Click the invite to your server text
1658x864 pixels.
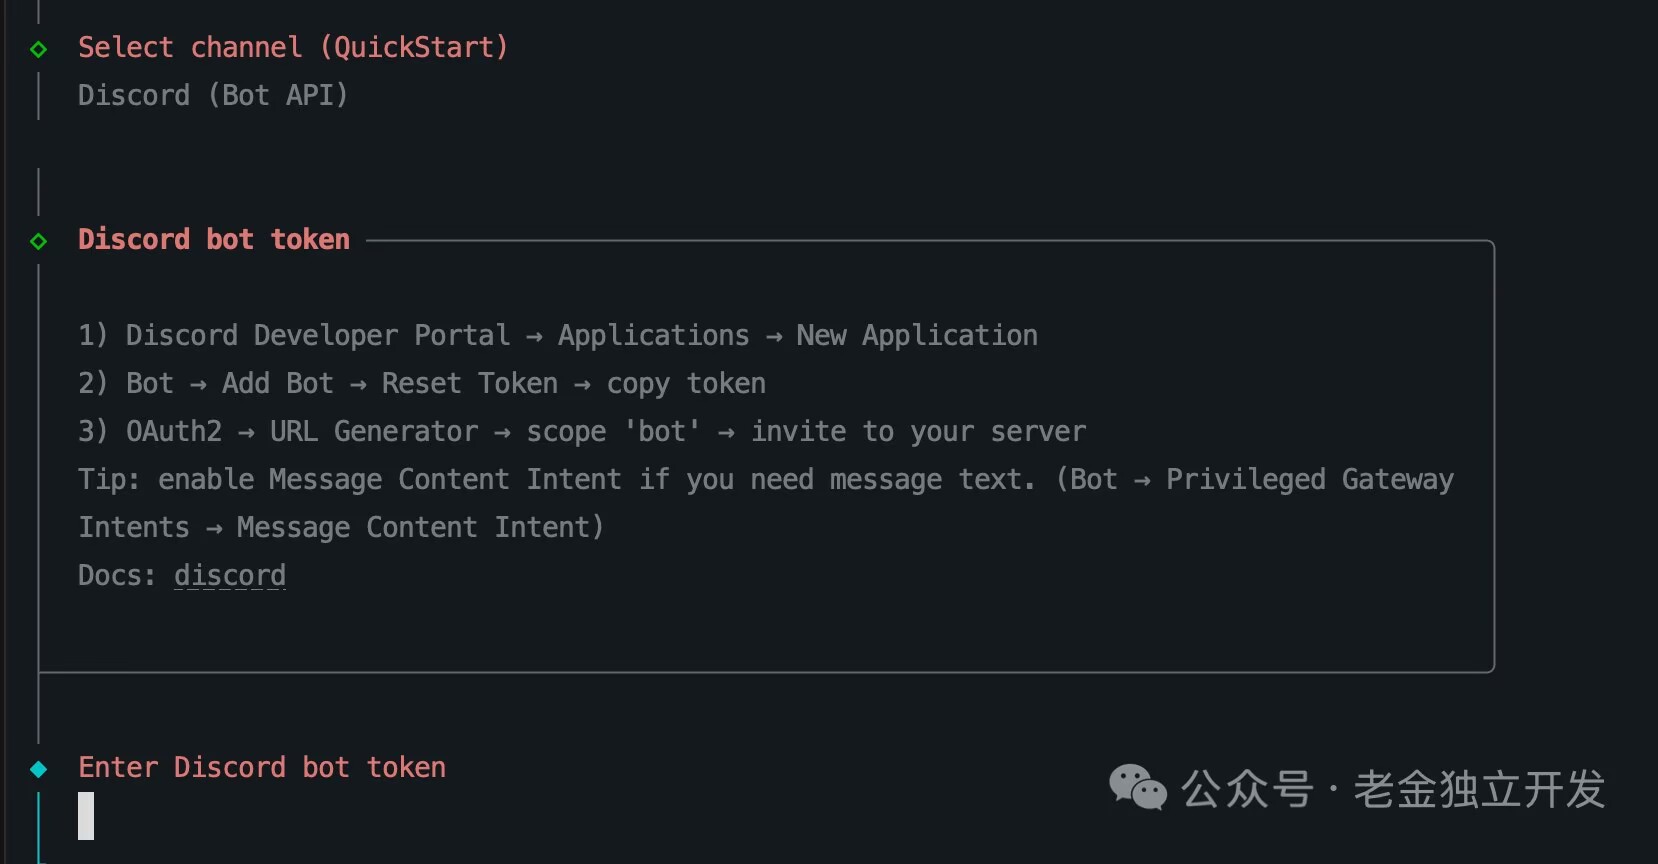tap(917, 432)
